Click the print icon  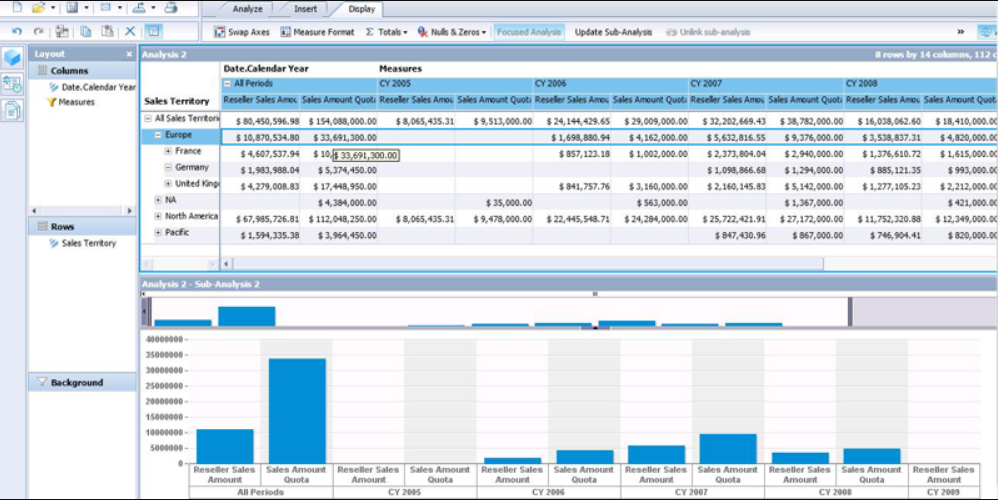(170, 8)
